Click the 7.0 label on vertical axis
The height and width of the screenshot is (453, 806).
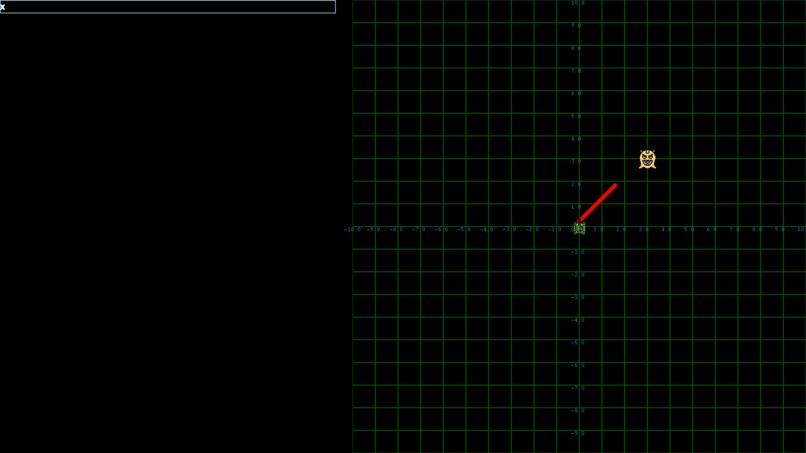(576, 70)
